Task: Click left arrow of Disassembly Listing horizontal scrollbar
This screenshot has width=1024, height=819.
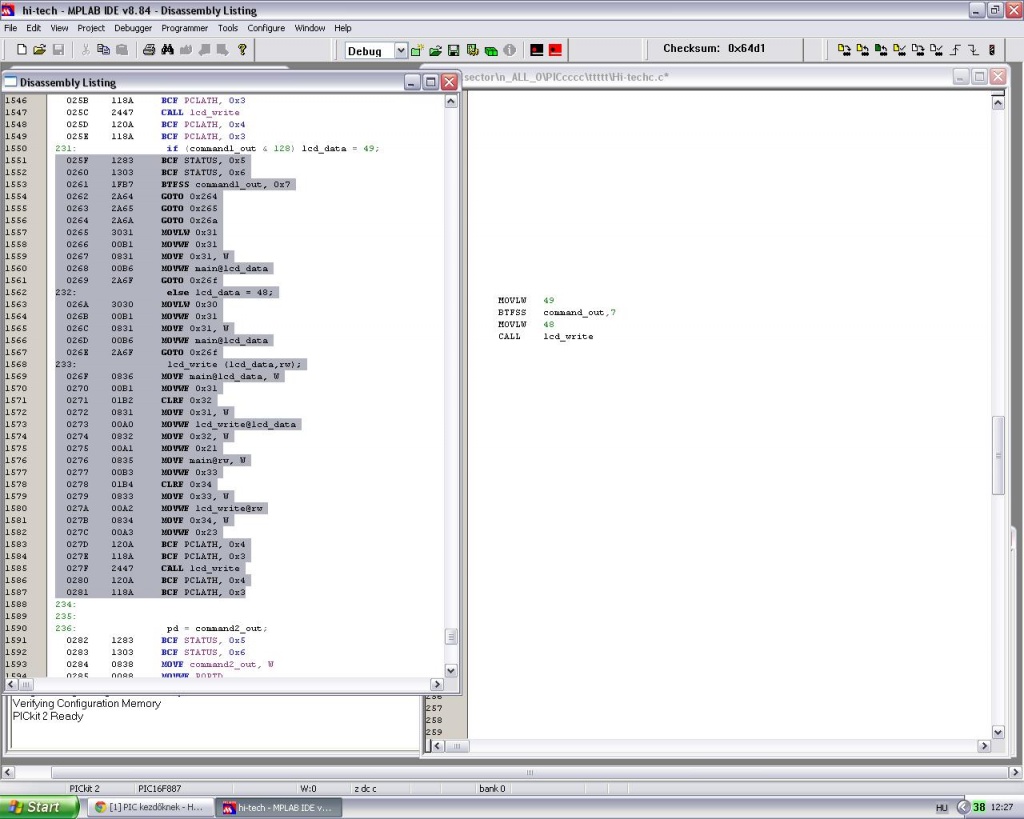Action: [11, 684]
